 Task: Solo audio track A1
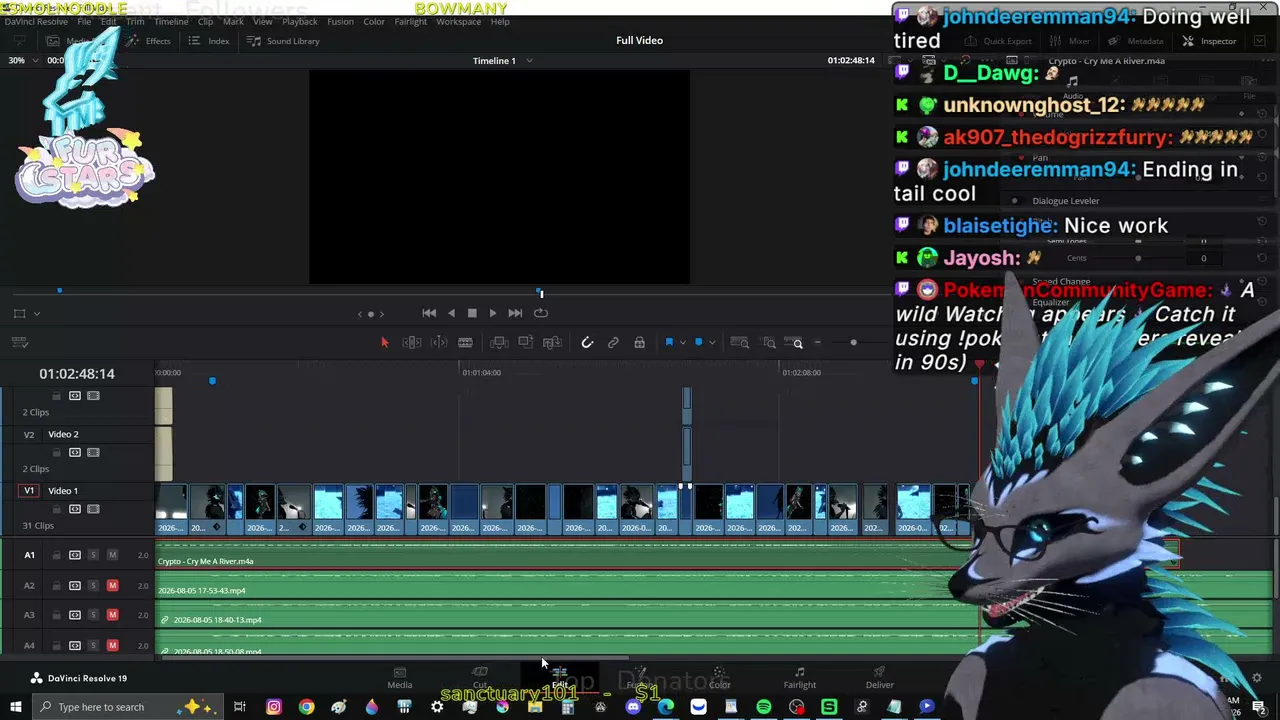pos(93,555)
